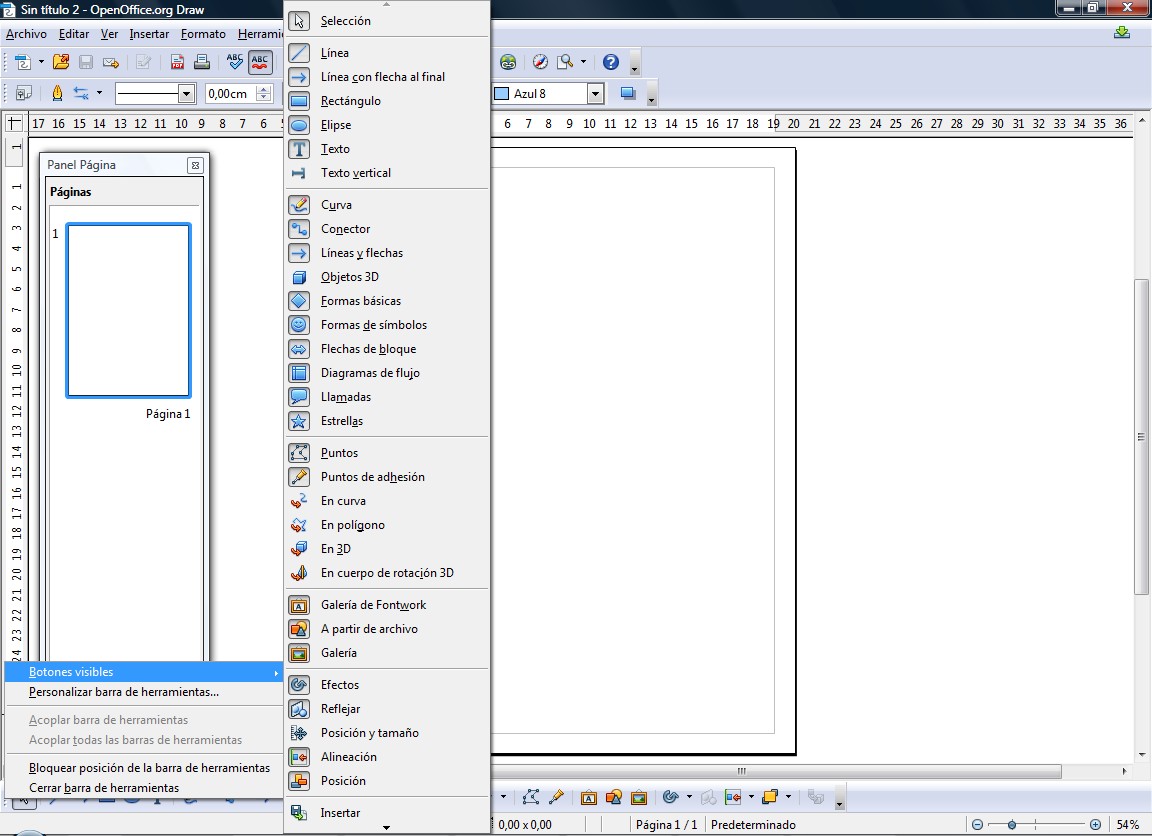
Task: Click the Posición y tamaño icon
Action: [x=299, y=733]
